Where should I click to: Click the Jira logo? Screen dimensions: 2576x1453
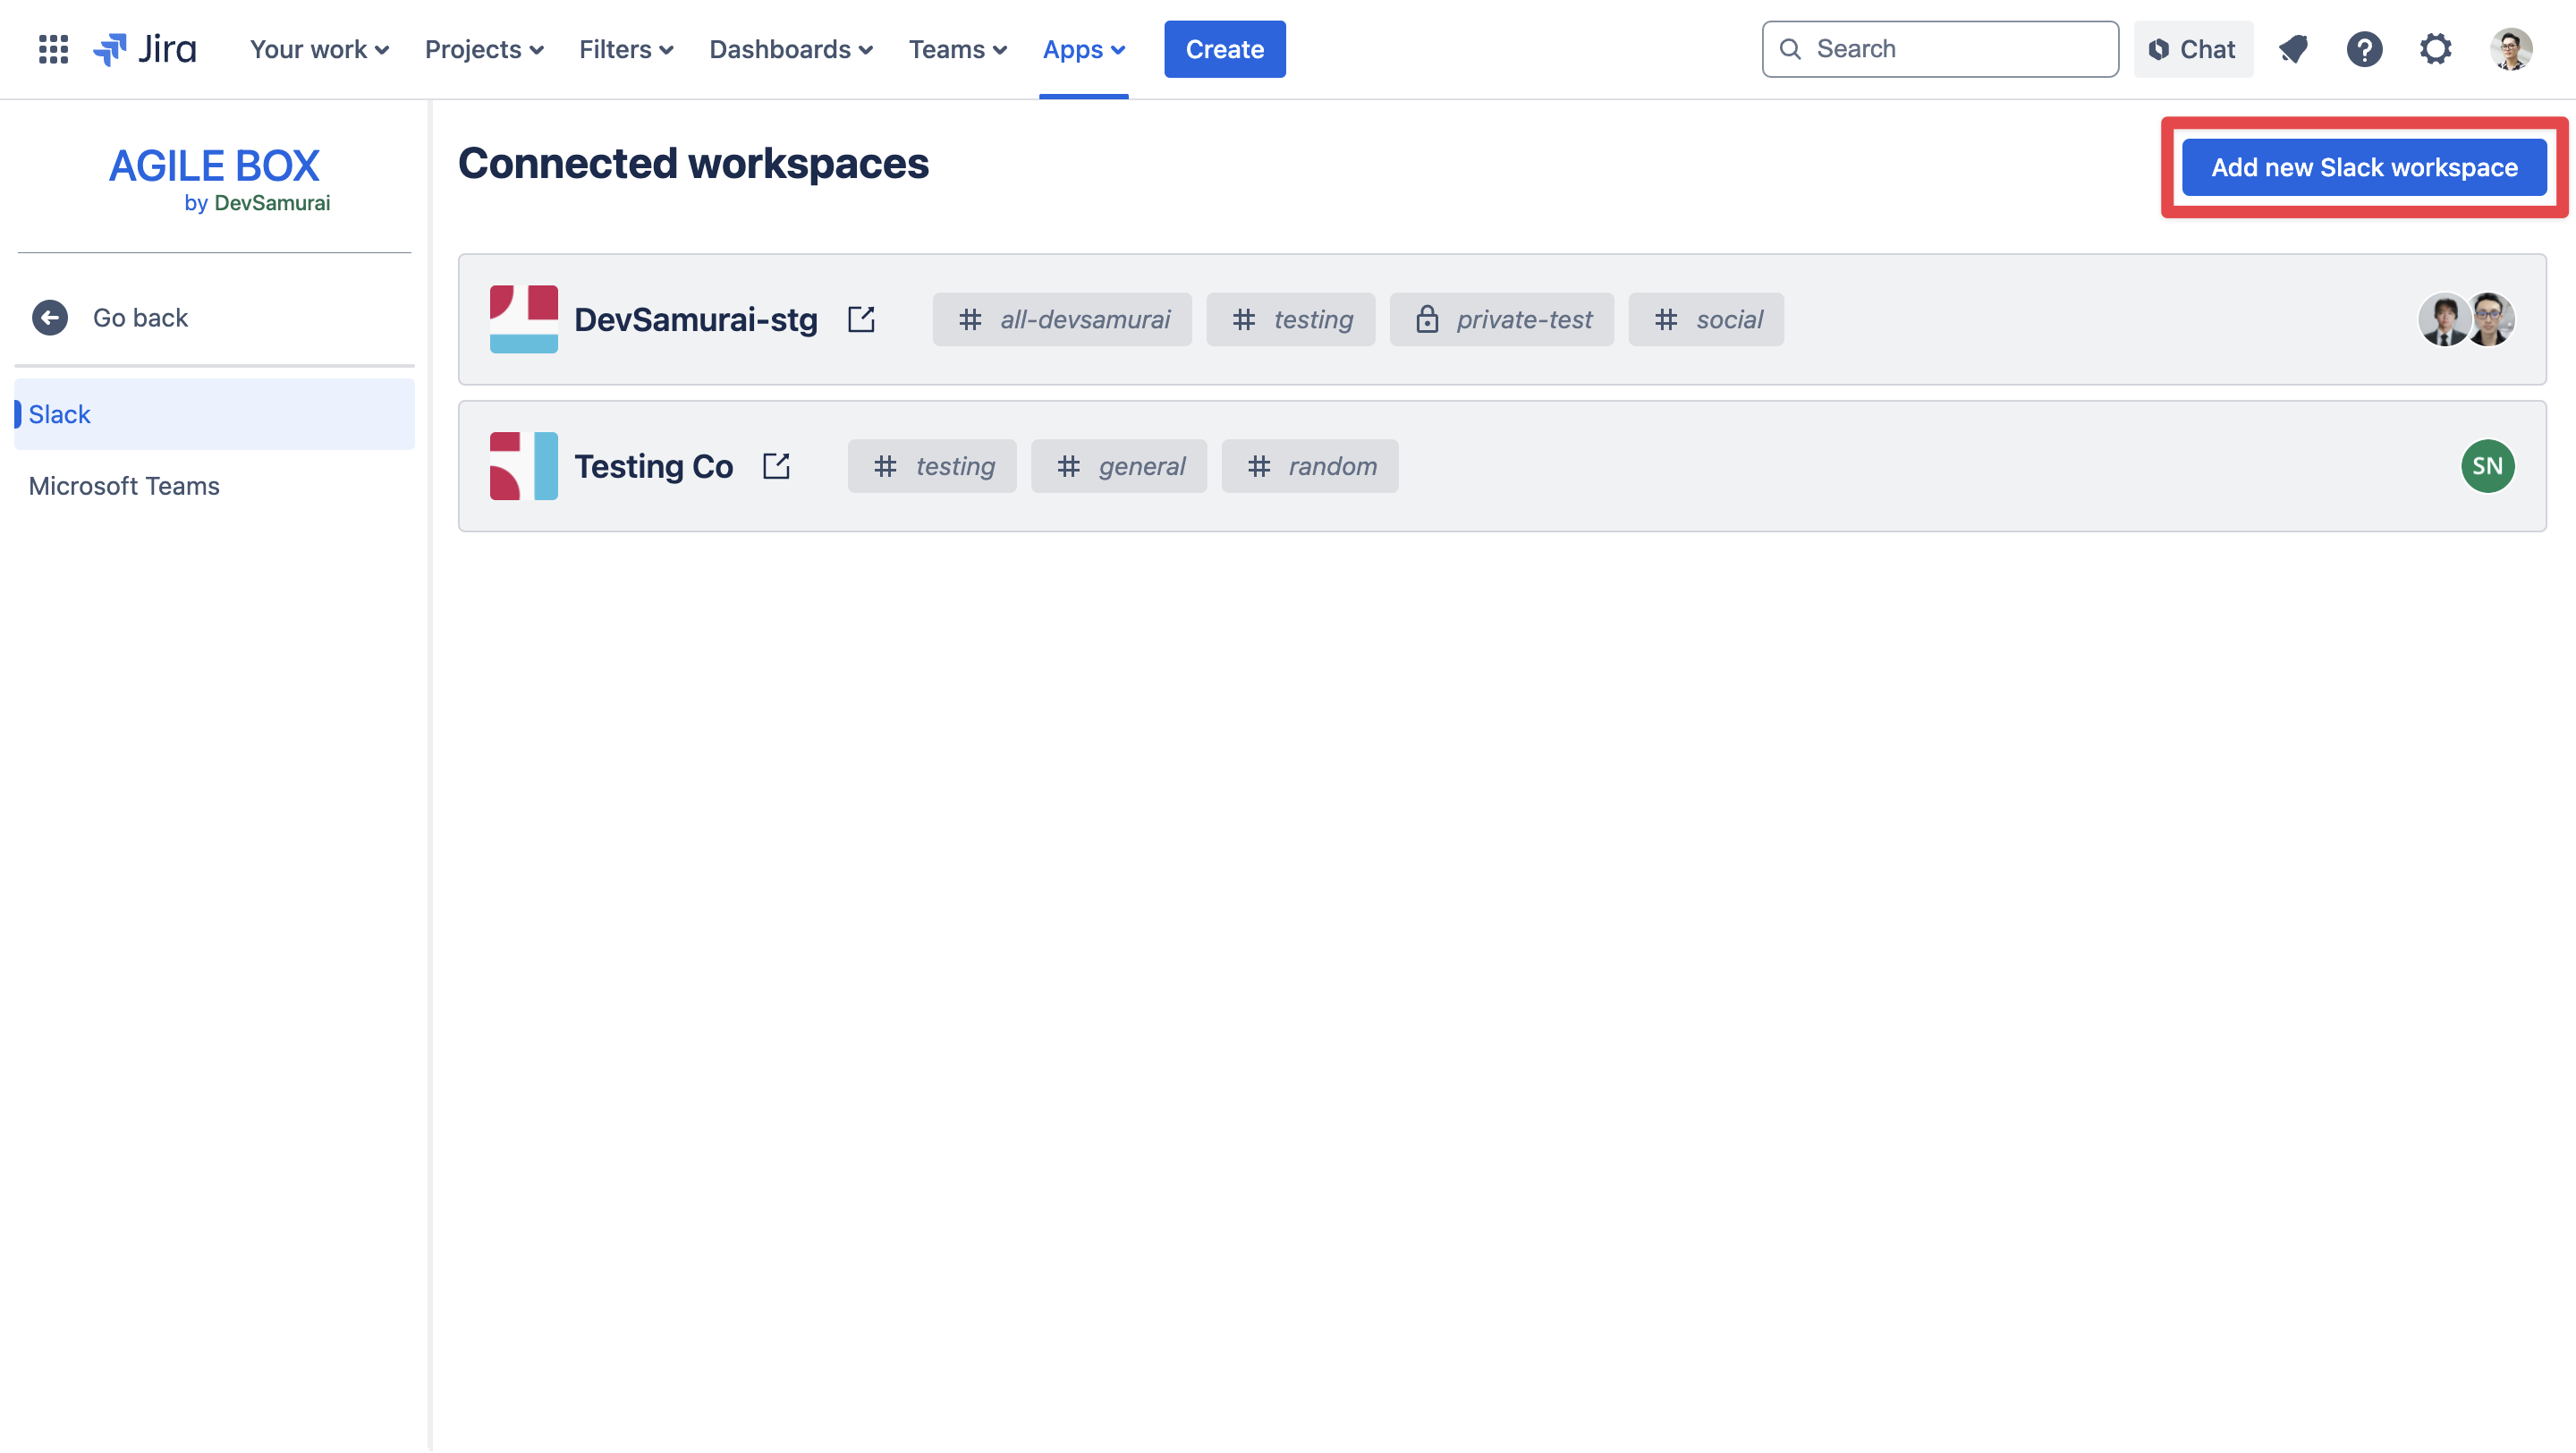point(146,49)
